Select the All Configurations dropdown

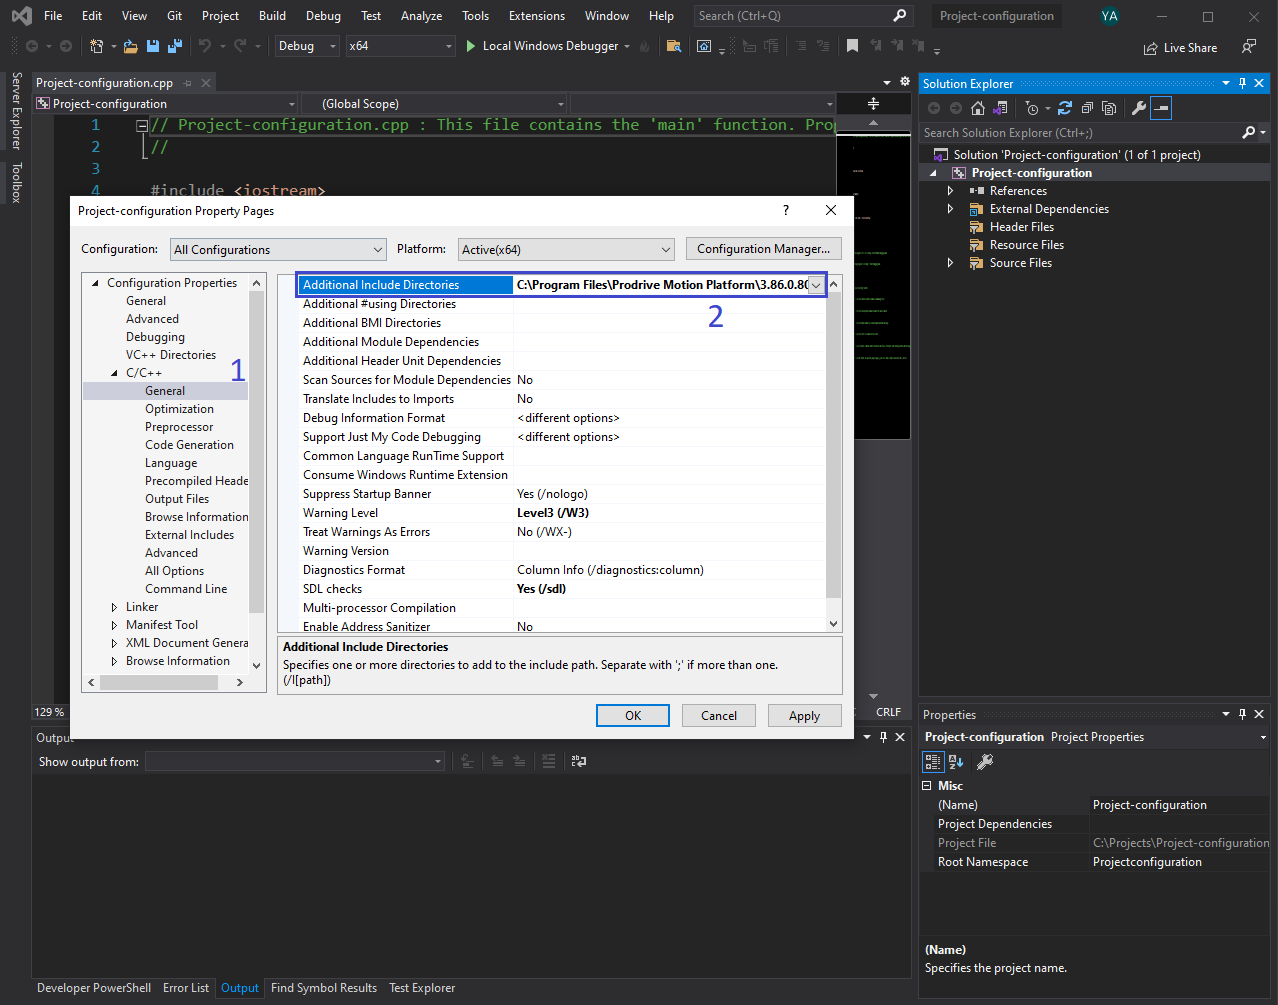pyautogui.click(x=277, y=248)
